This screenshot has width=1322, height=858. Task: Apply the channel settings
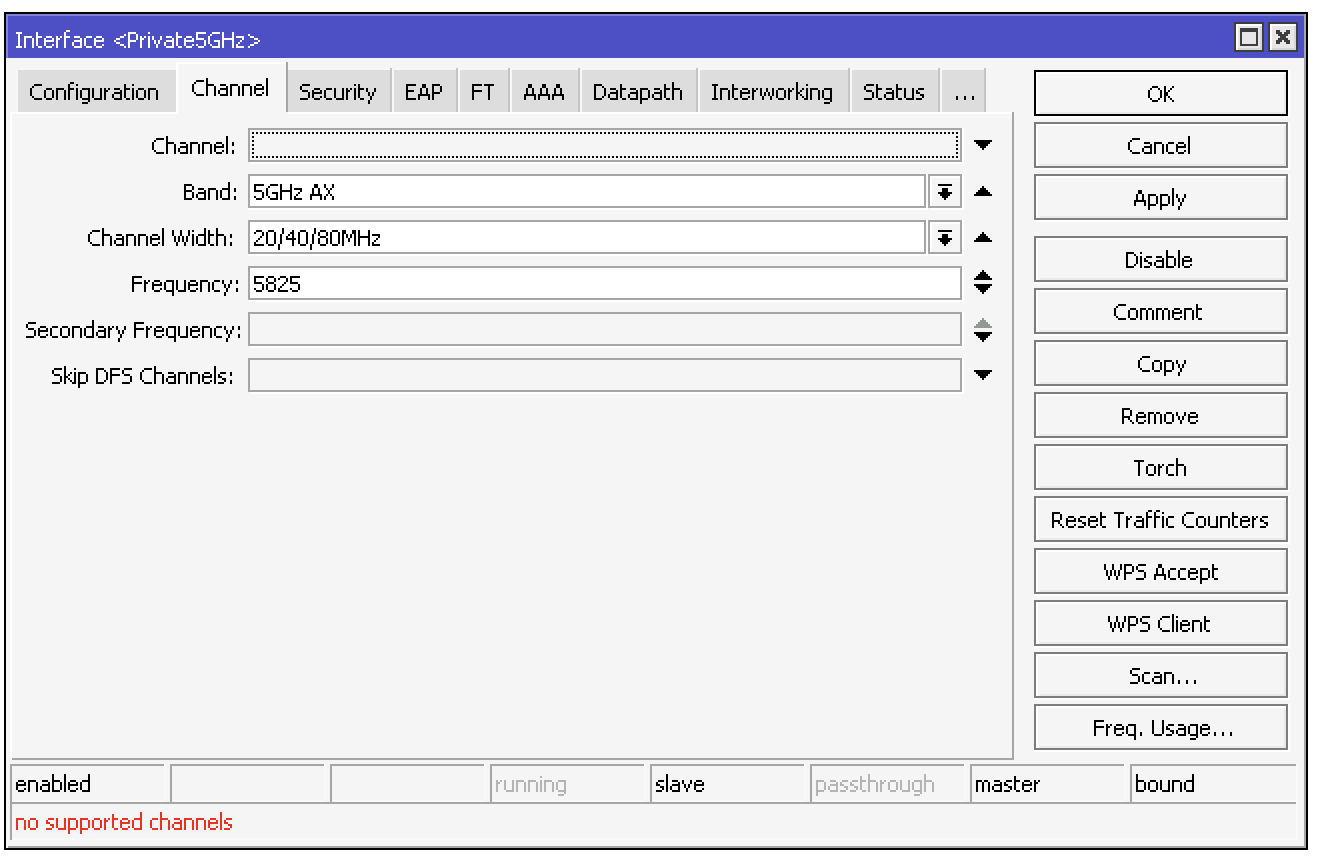[x=1159, y=197]
